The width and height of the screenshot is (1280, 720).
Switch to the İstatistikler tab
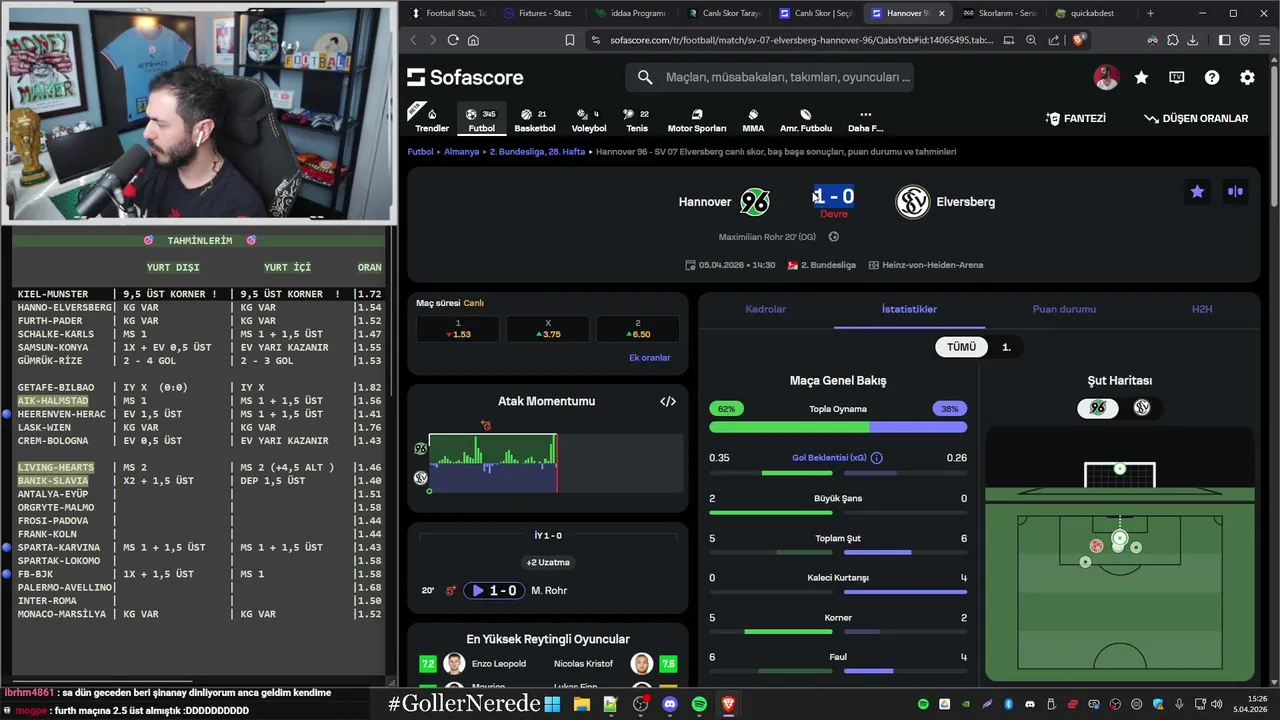coord(909,309)
